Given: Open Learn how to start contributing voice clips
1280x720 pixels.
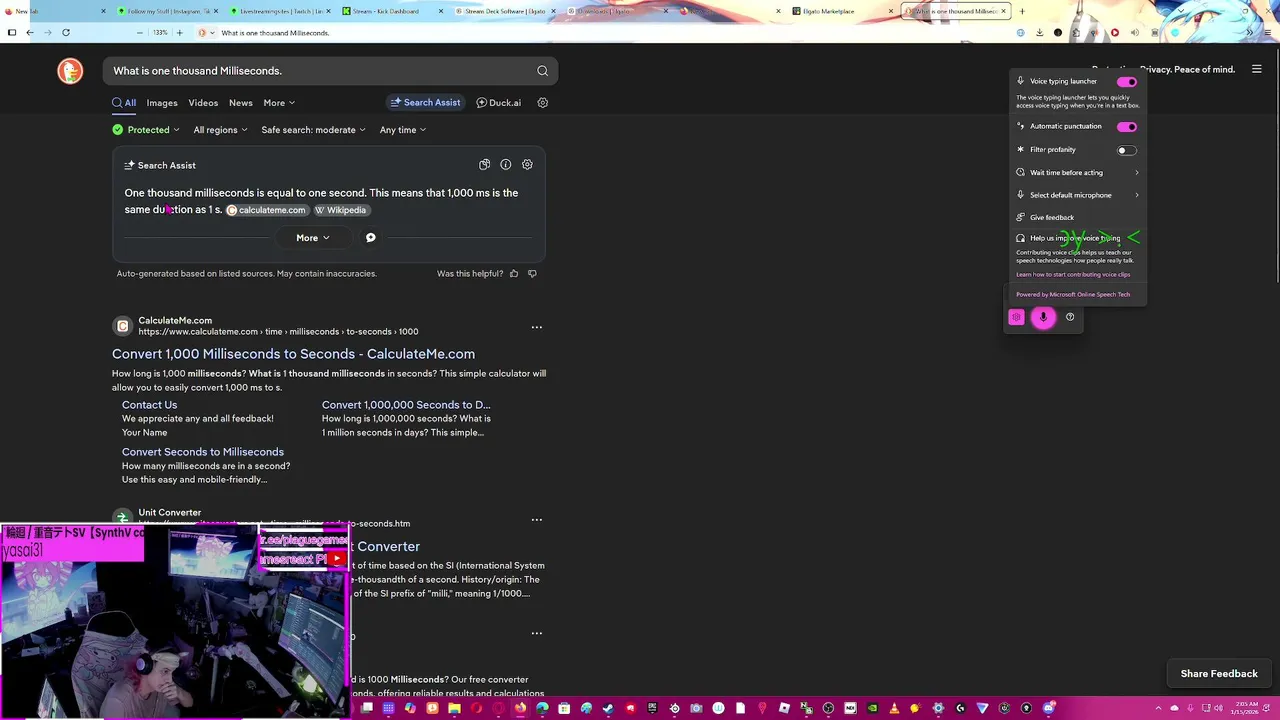Looking at the screenshot, I should (1073, 275).
